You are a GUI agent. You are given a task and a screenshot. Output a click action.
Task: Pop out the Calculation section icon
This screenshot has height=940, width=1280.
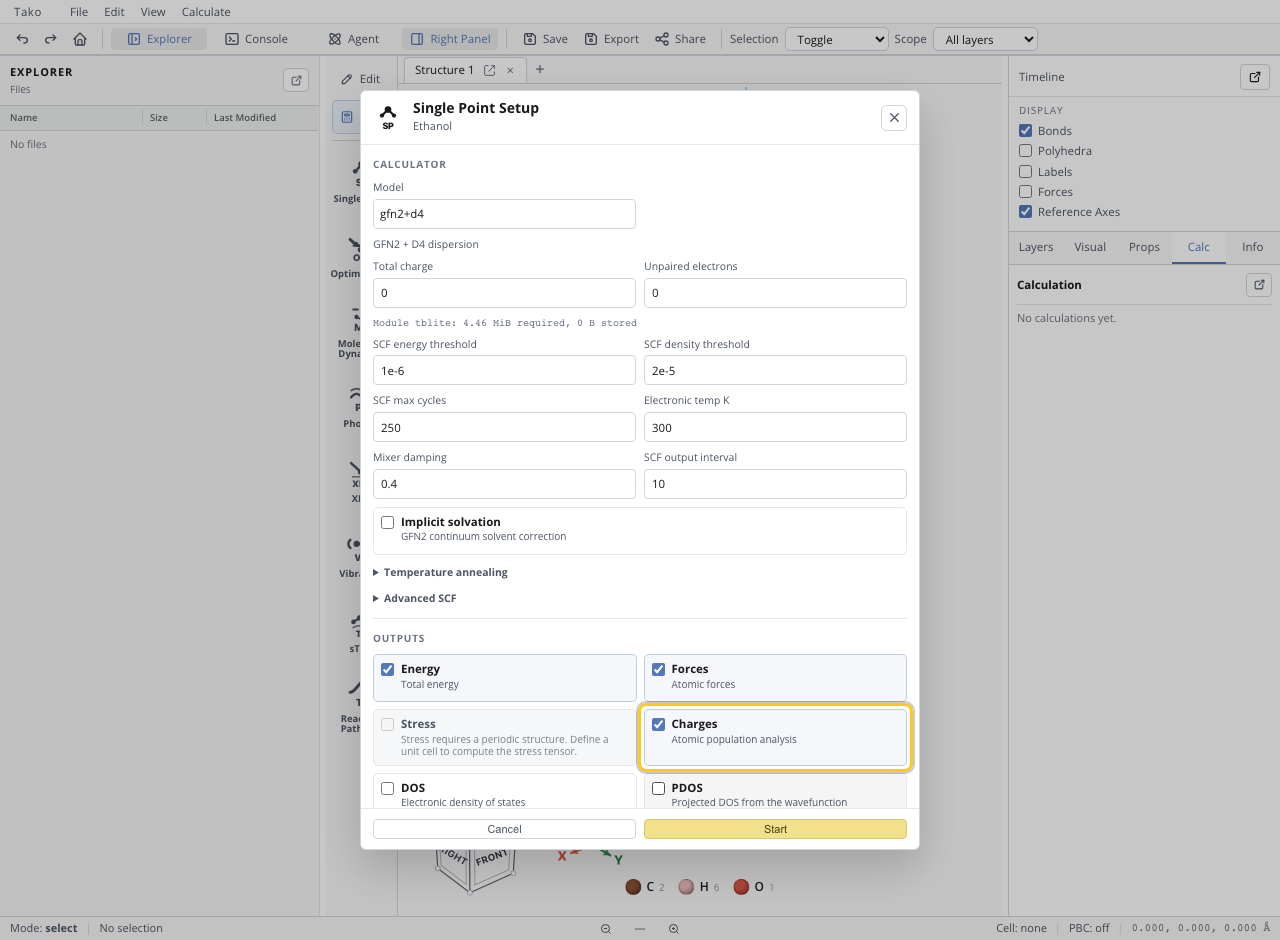tap(1258, 284)
